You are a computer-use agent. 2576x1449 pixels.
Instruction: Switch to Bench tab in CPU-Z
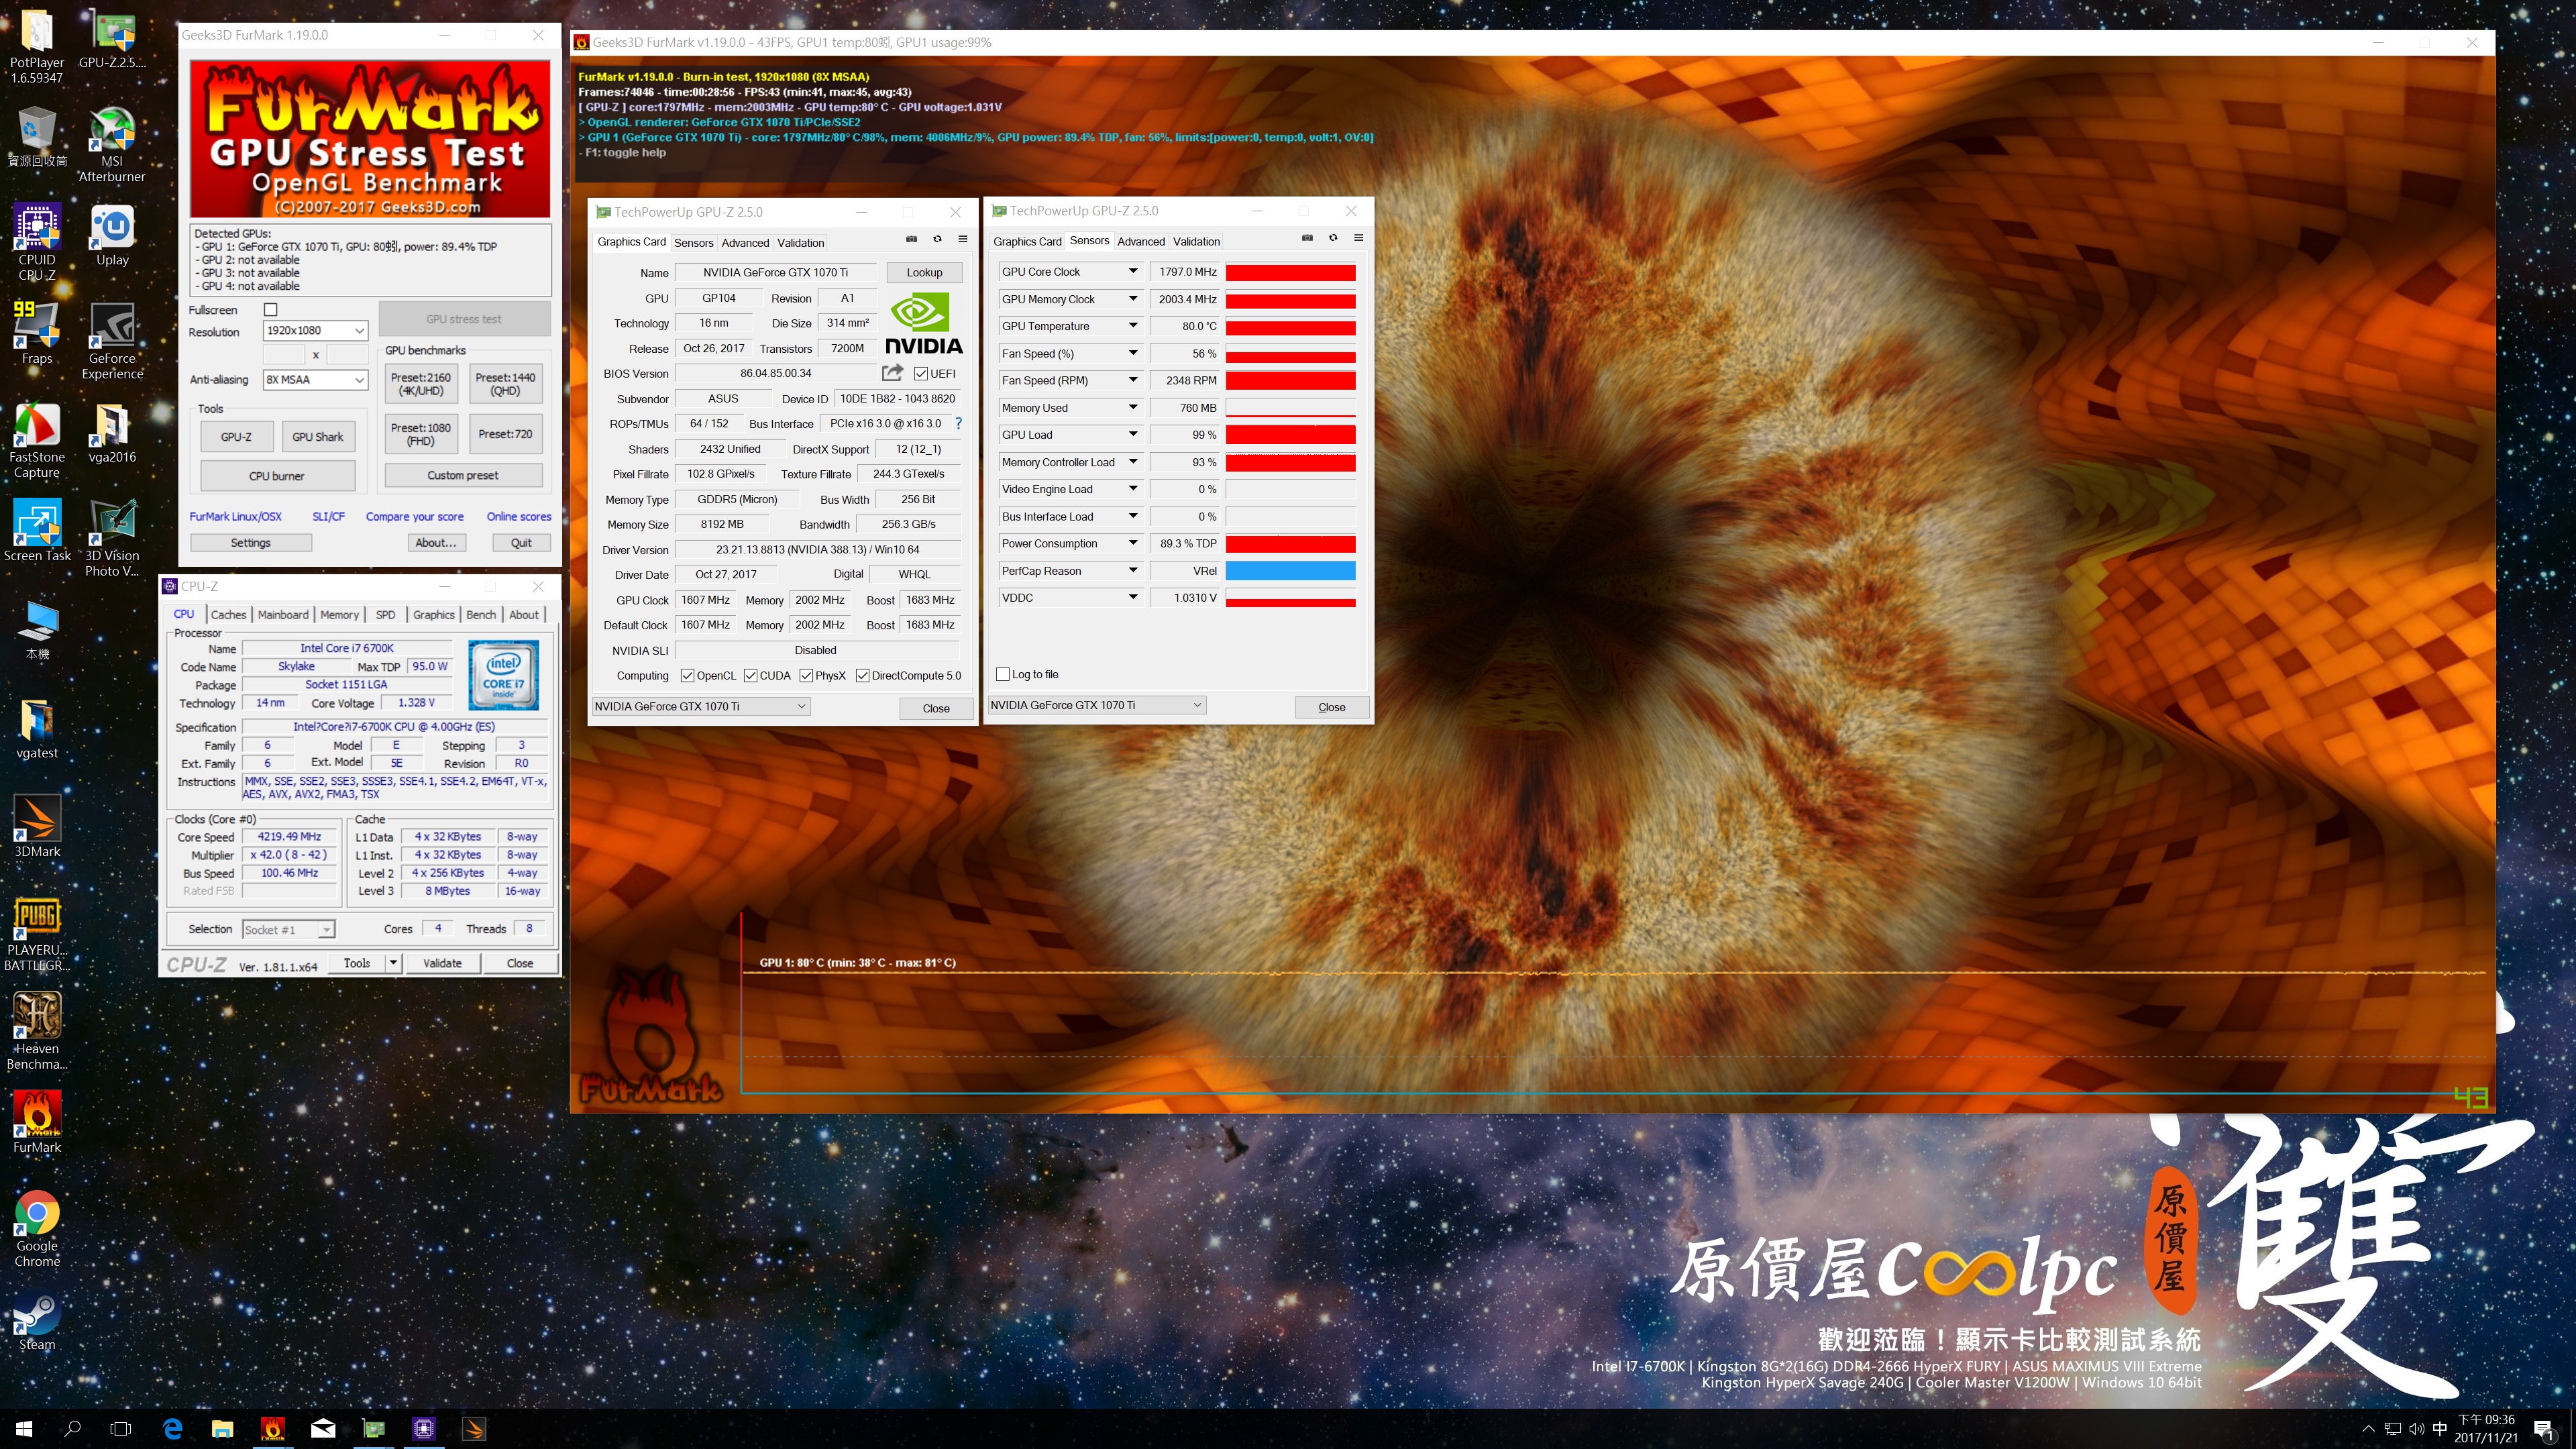(481, 615)
